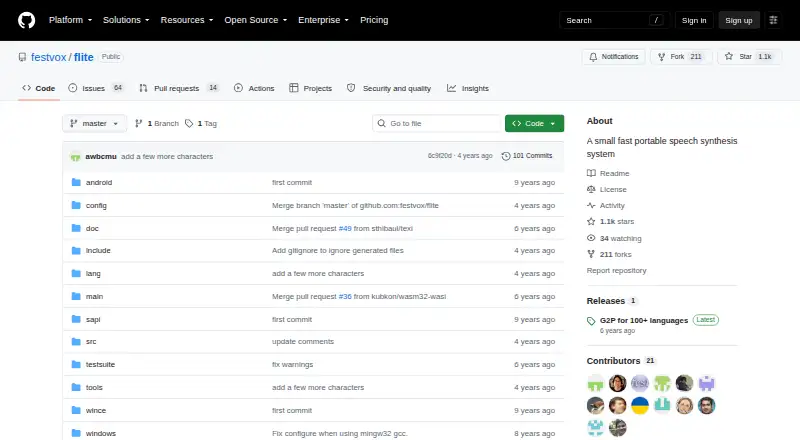Open the android folder
800x440 pixels.
(99, 182)
